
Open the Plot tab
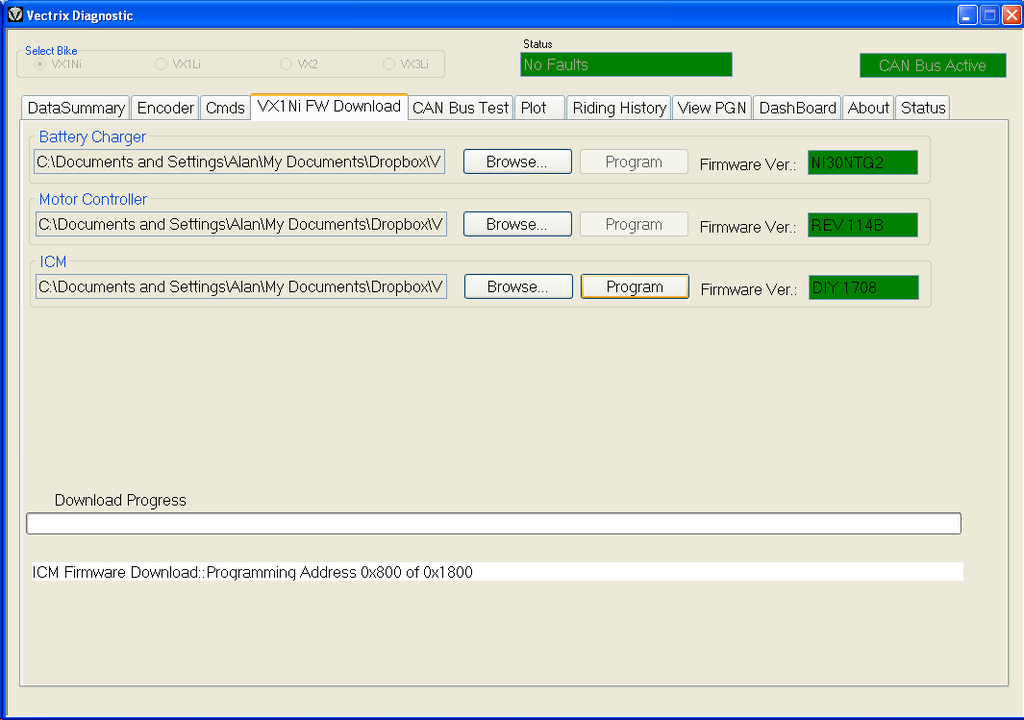pos(539,108)
